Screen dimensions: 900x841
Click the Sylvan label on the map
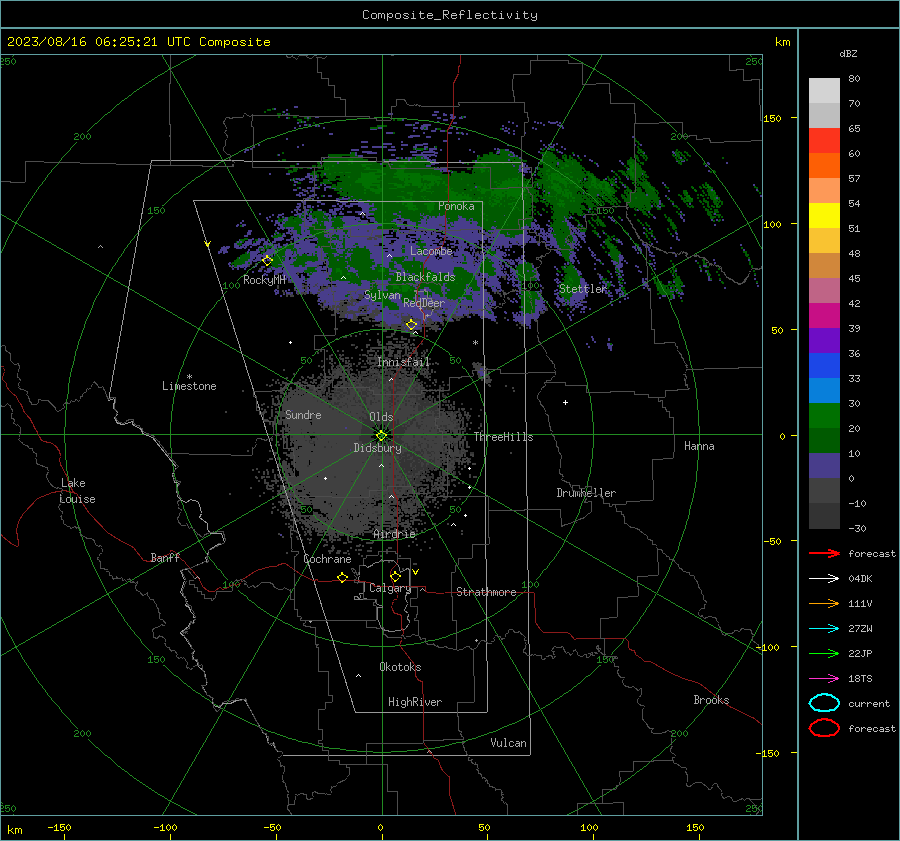(382, 295)
